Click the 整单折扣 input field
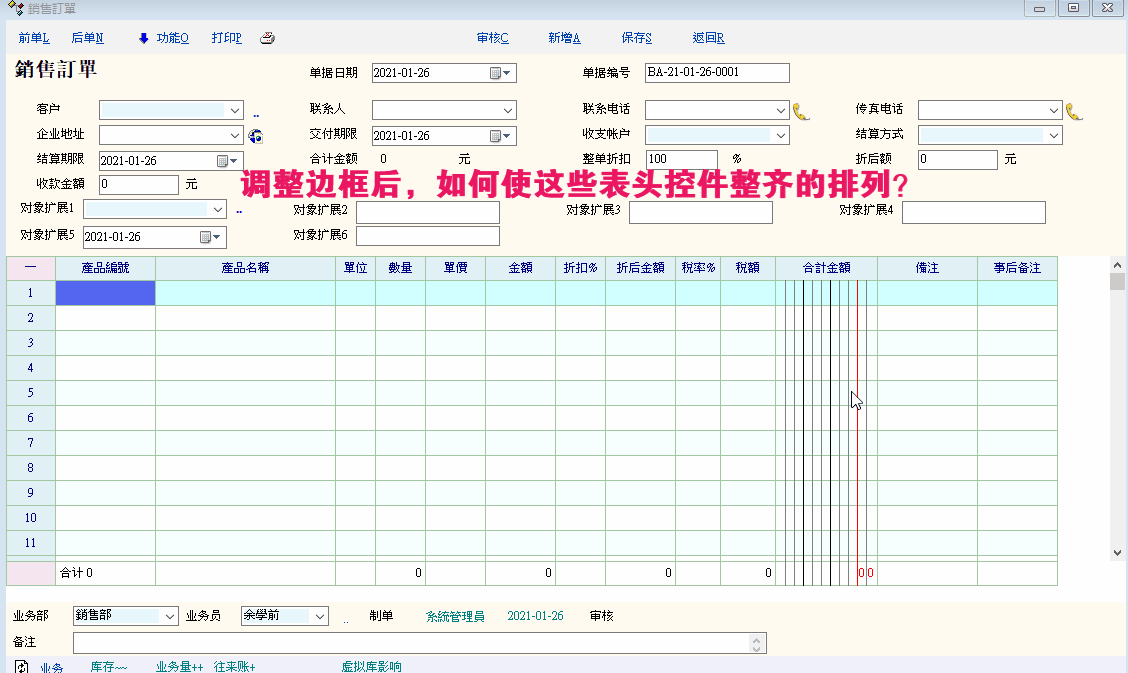1128x673 pixels. click(681, 160)
